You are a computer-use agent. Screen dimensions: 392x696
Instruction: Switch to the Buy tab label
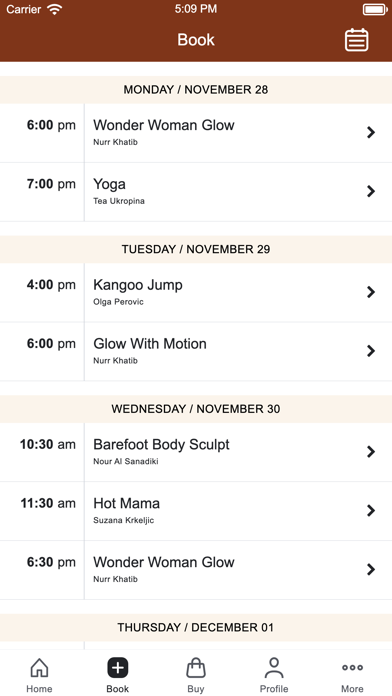[196, 689]
